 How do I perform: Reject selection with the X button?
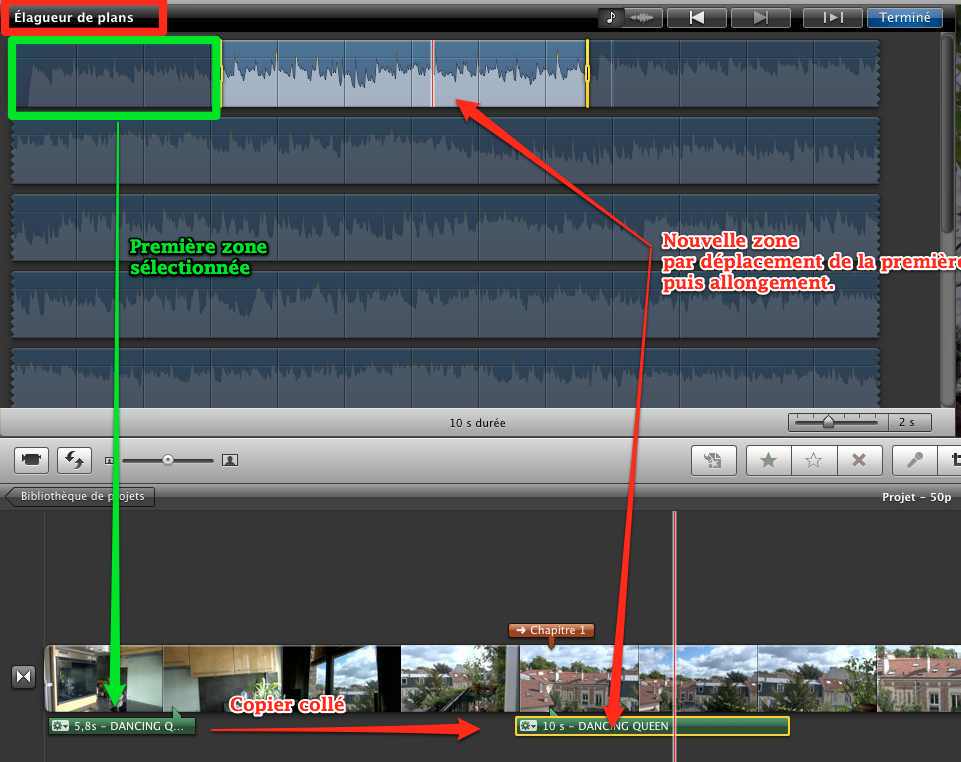857,460
